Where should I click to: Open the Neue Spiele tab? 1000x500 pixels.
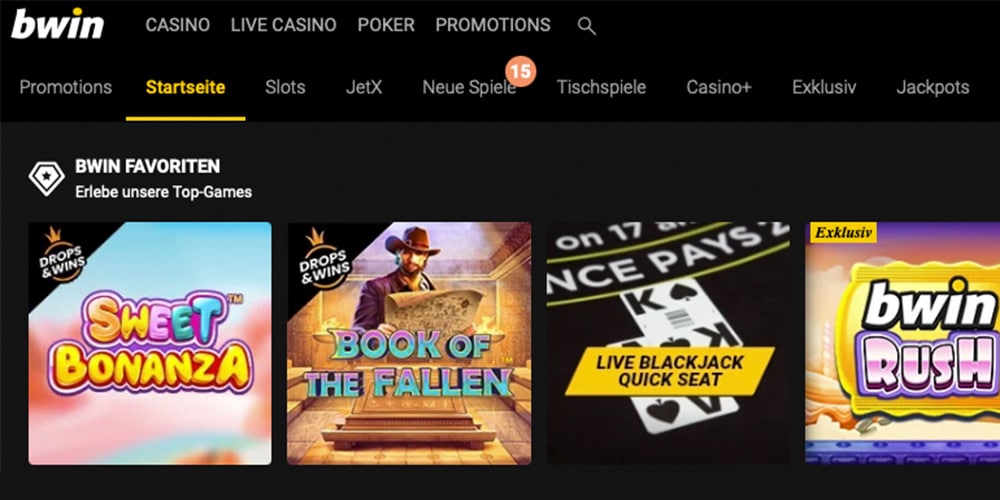(x=469, y=87)
